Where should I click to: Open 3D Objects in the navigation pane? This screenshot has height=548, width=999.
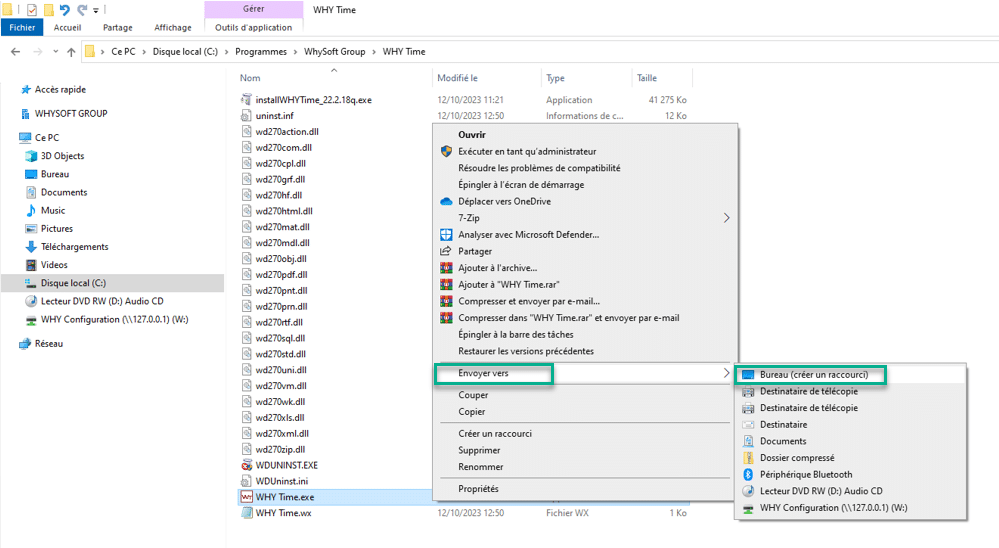click(x=62, y=155)
